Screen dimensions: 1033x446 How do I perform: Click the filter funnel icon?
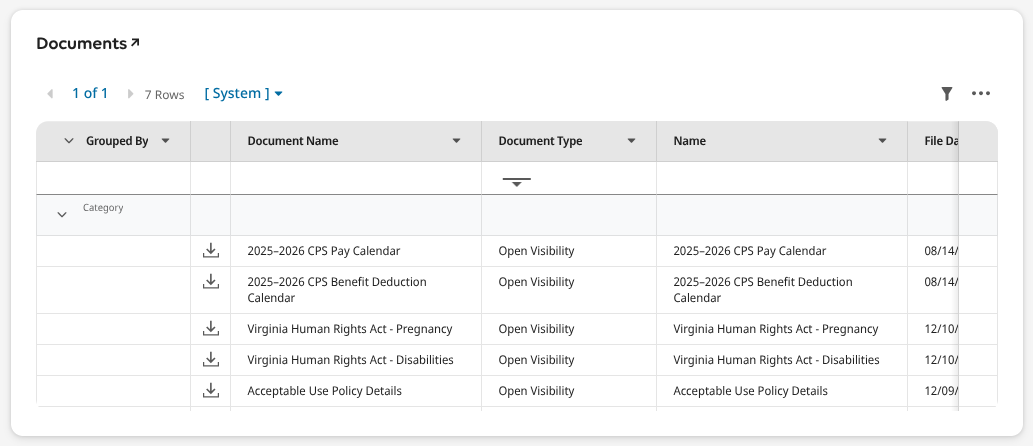(947, 94)
